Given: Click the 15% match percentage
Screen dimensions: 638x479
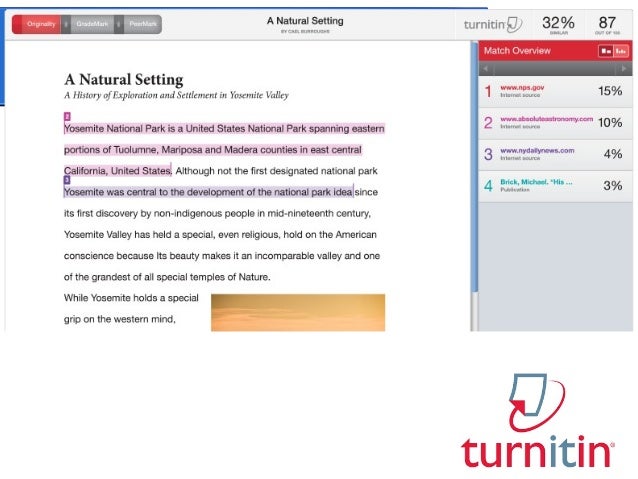Looking at the screenshot, I should coord(610,91).
